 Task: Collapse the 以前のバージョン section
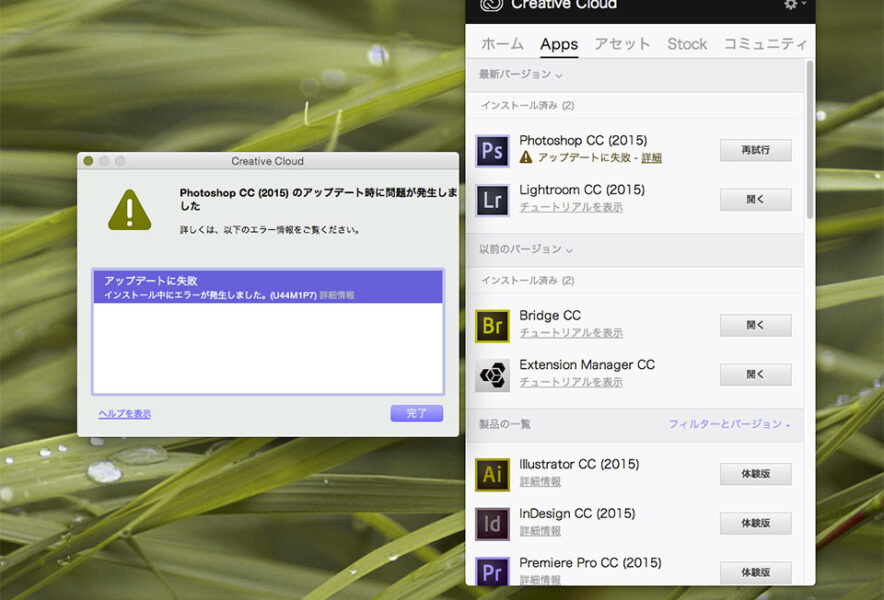525,249
